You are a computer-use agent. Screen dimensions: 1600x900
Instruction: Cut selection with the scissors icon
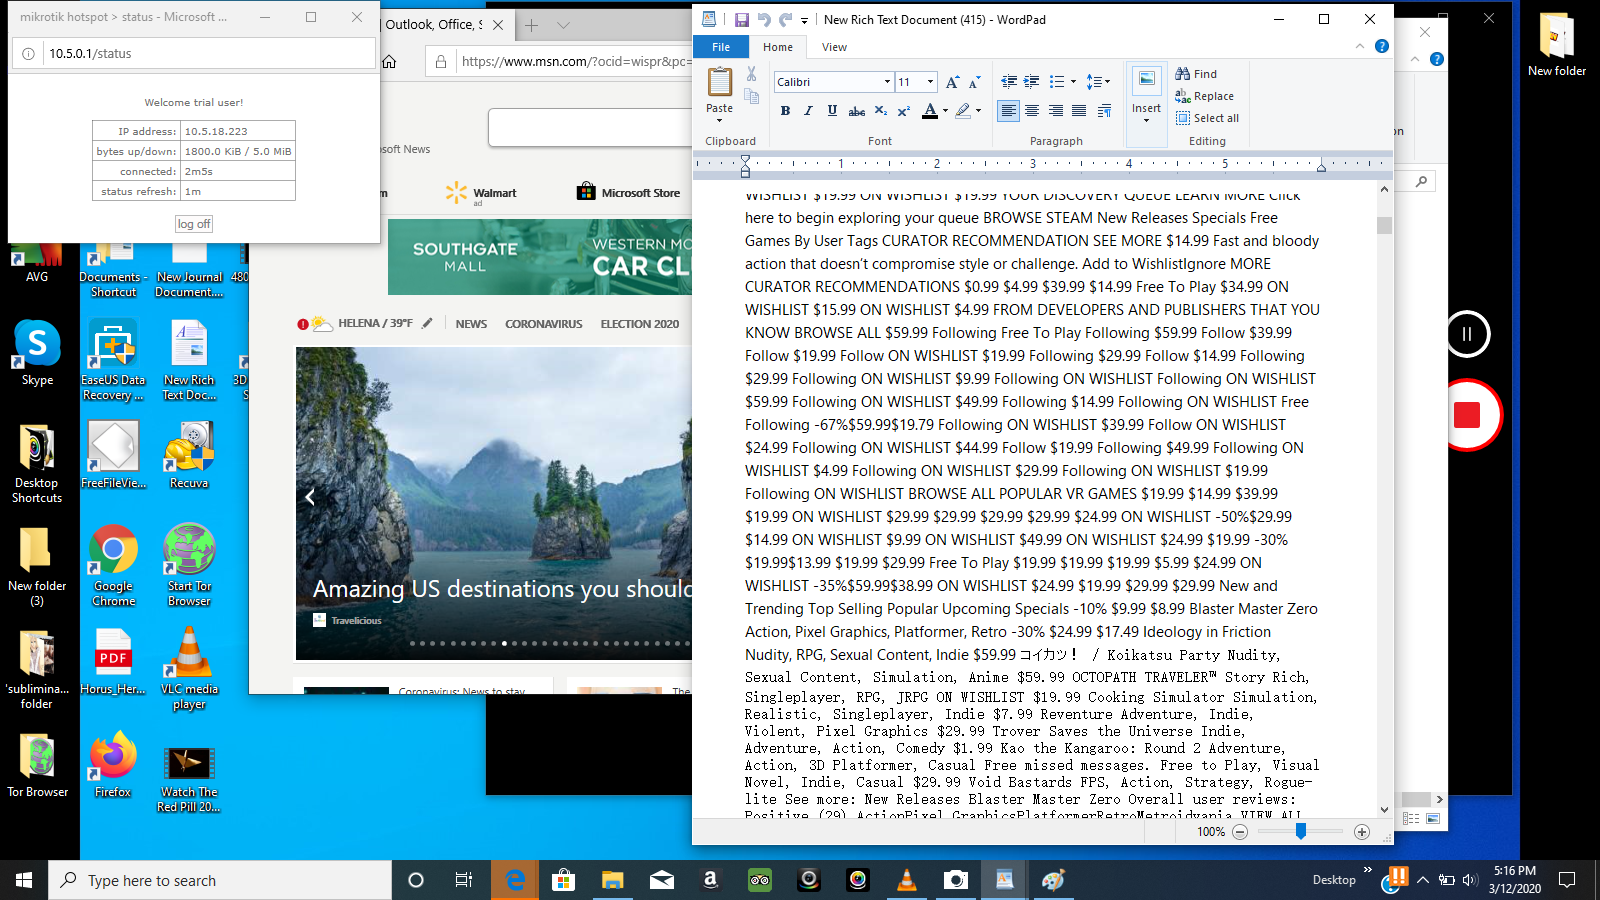point(751,74)
